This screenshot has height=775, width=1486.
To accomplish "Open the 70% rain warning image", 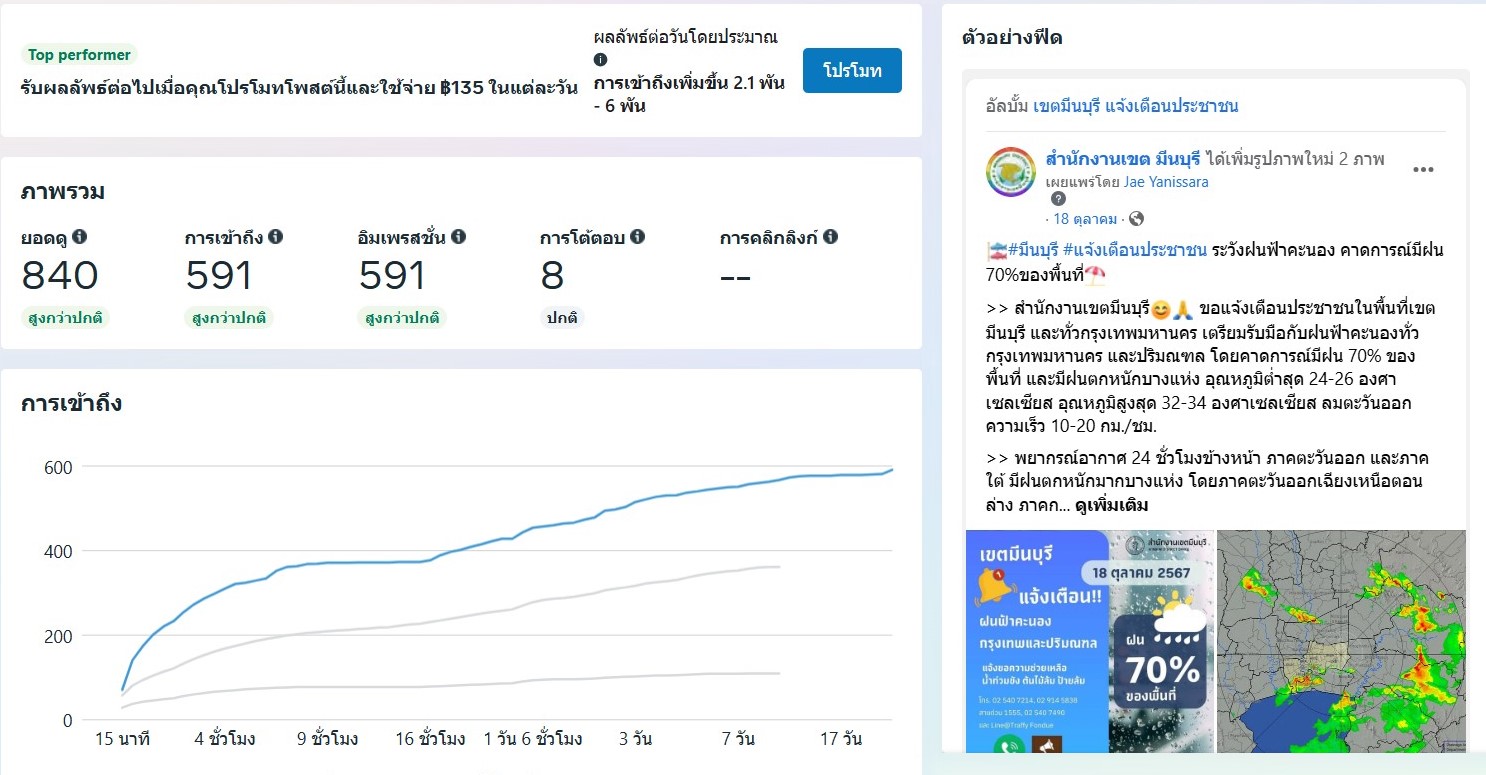I will tap(1089, 640).
